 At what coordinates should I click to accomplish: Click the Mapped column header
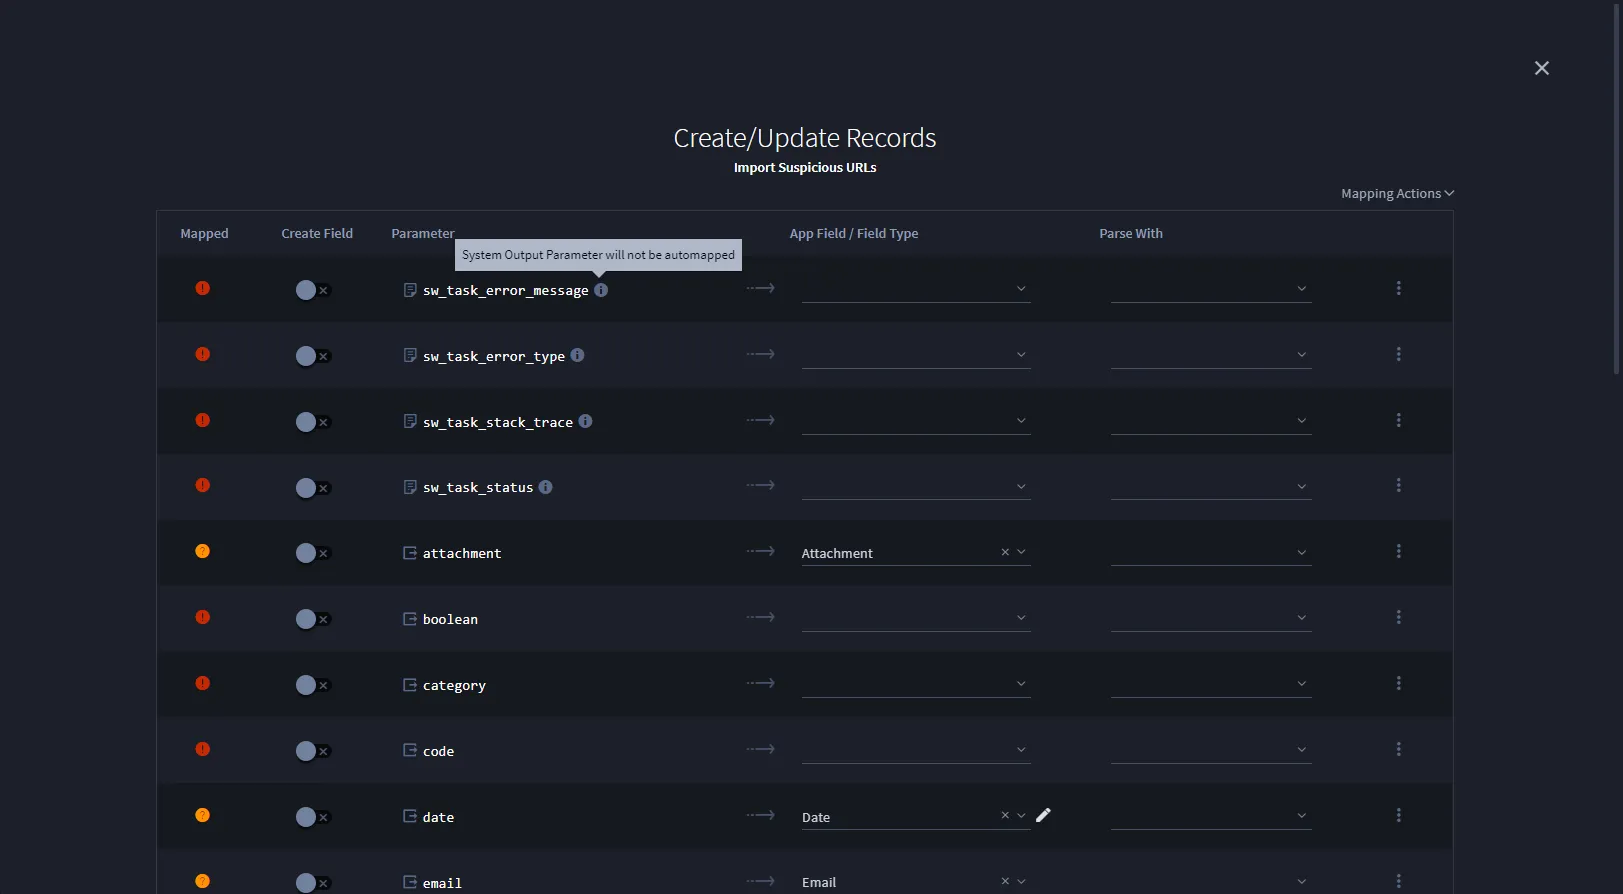(x=204, y=234)
